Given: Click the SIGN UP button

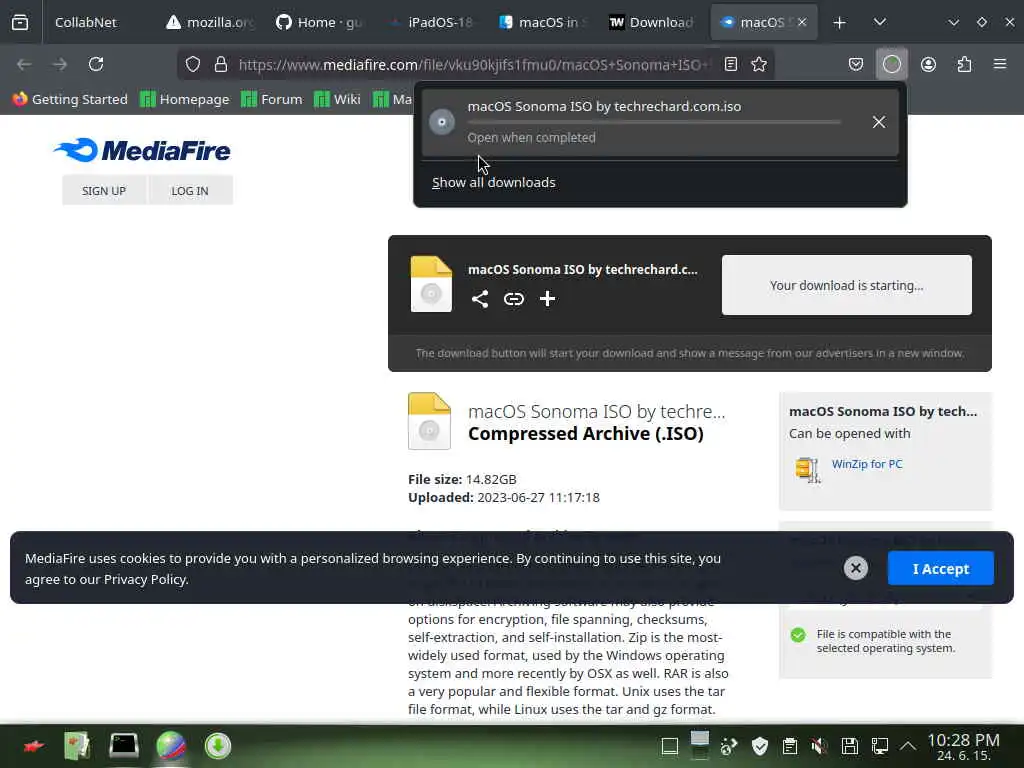Looking at the screenshot, I should pyautogui.click(x=104, y=191).
